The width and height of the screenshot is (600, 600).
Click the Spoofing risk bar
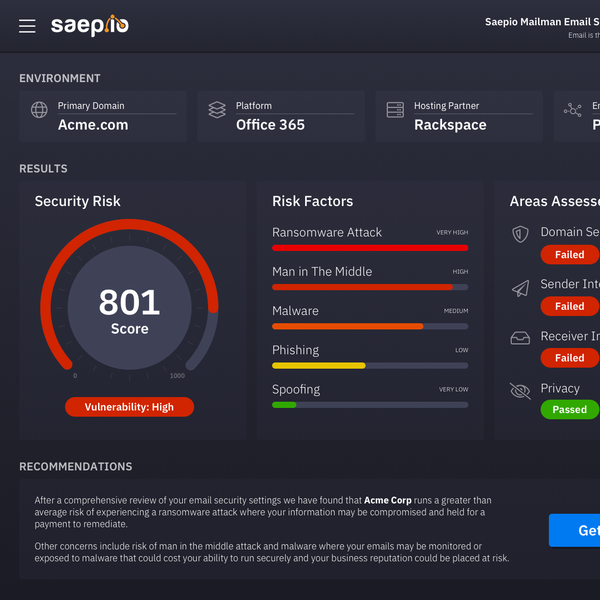point(370,405)
